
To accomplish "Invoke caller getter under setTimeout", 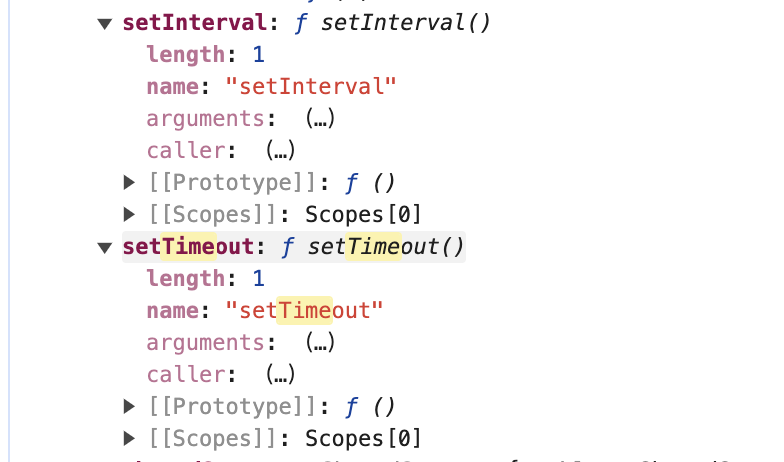I will point(280,374).
